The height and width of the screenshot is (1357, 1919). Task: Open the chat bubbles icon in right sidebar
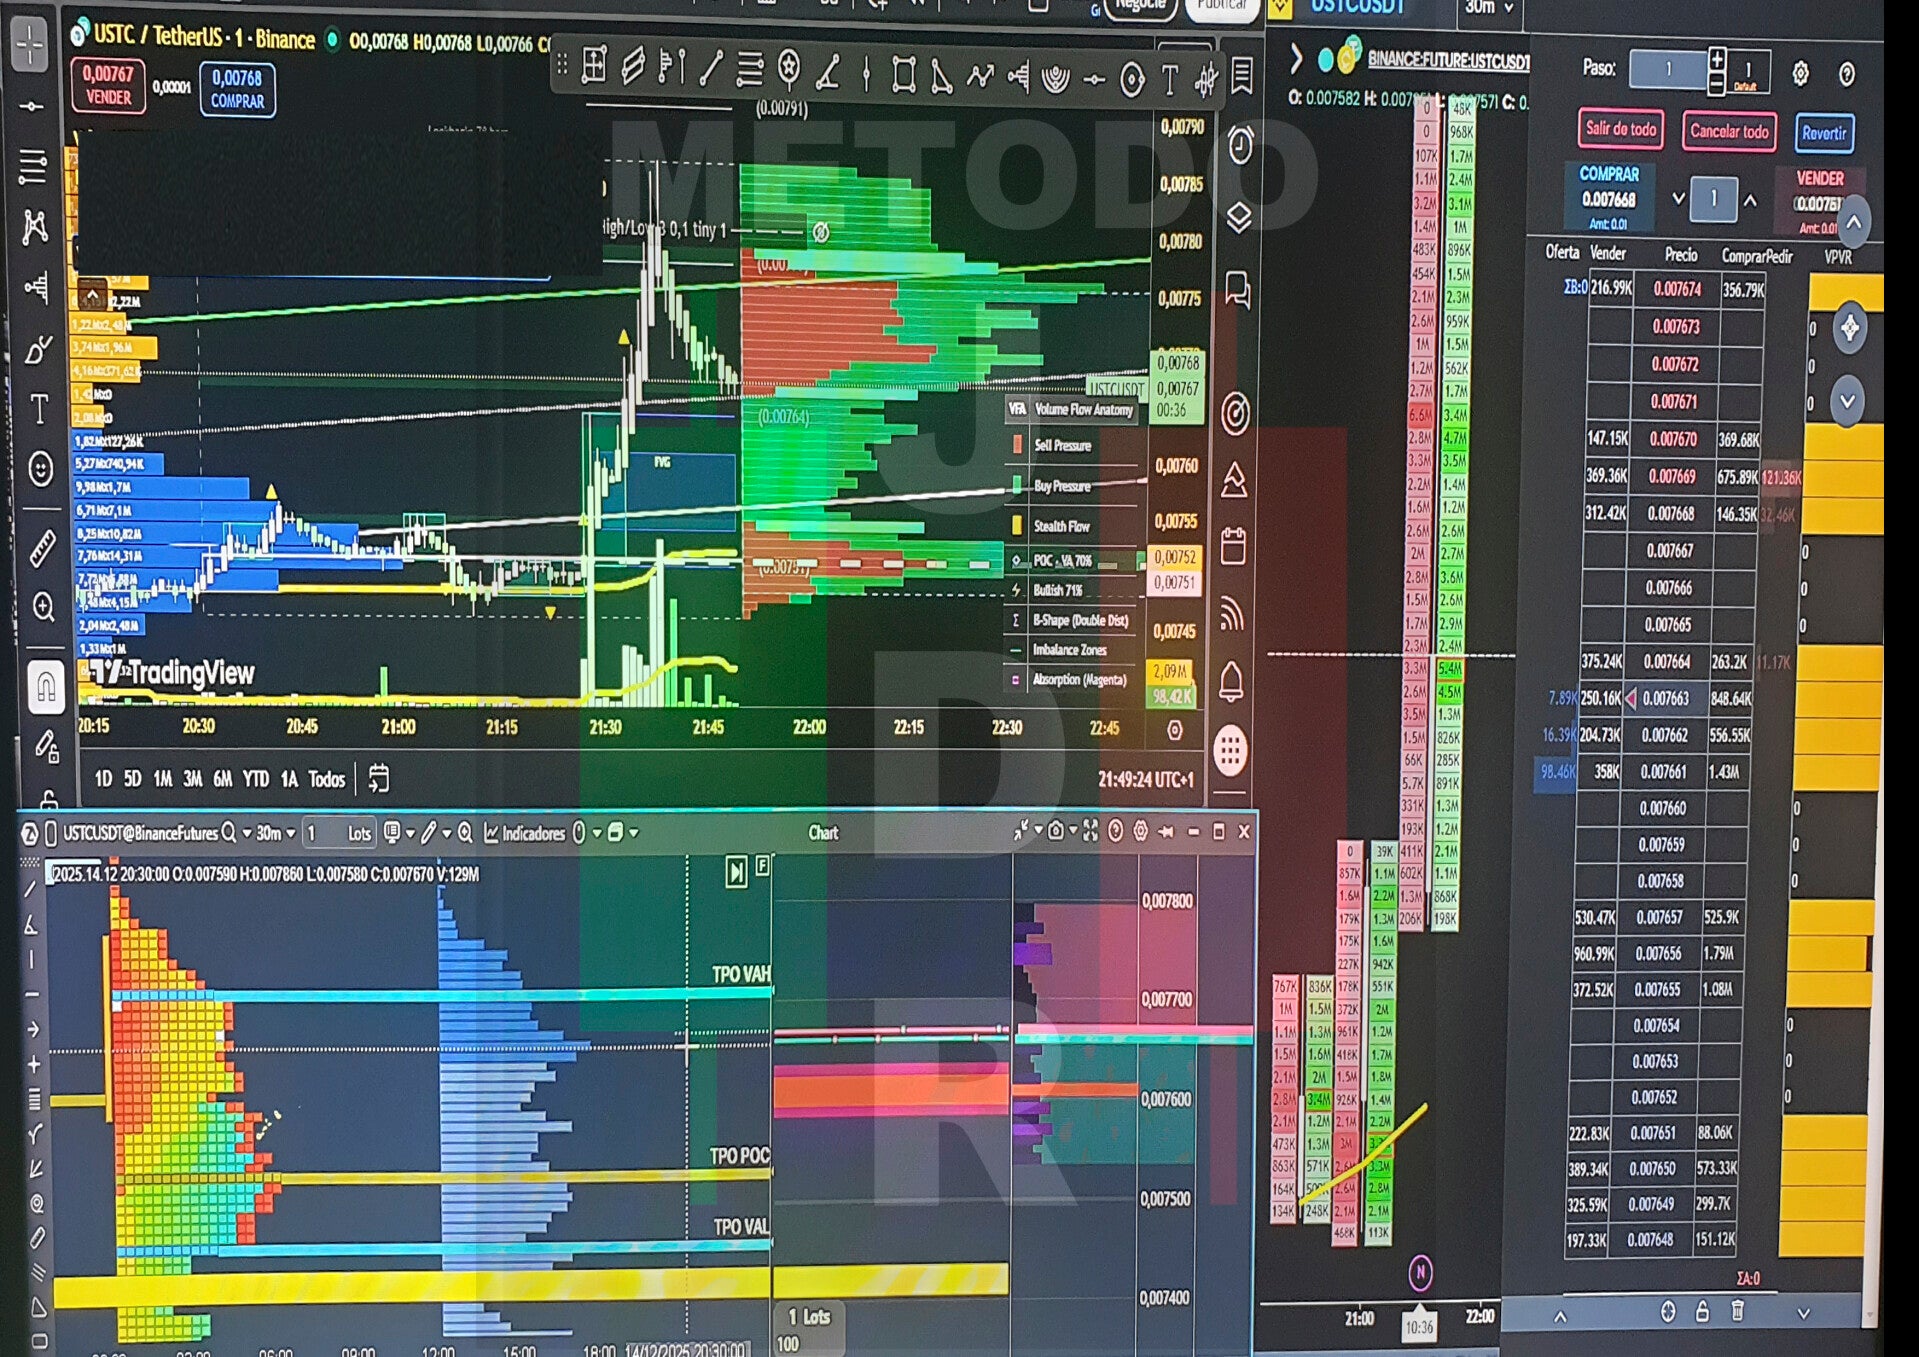[x=1238, y=290]
